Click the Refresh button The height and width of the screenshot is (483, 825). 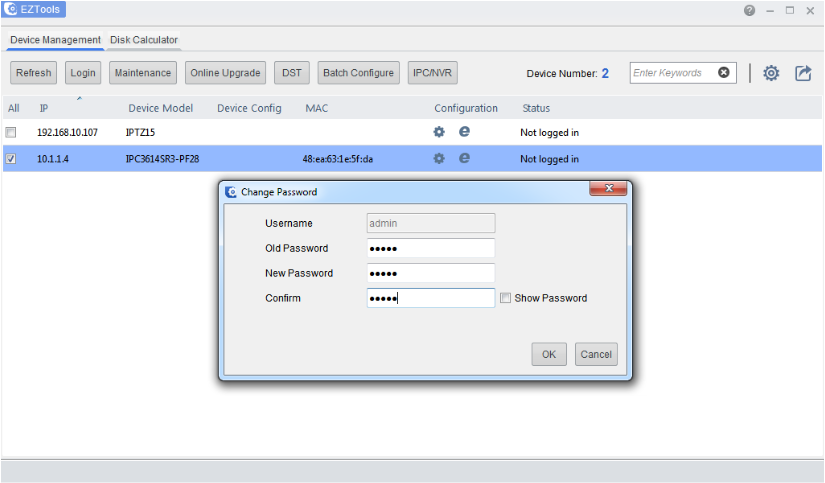[34, 73]
